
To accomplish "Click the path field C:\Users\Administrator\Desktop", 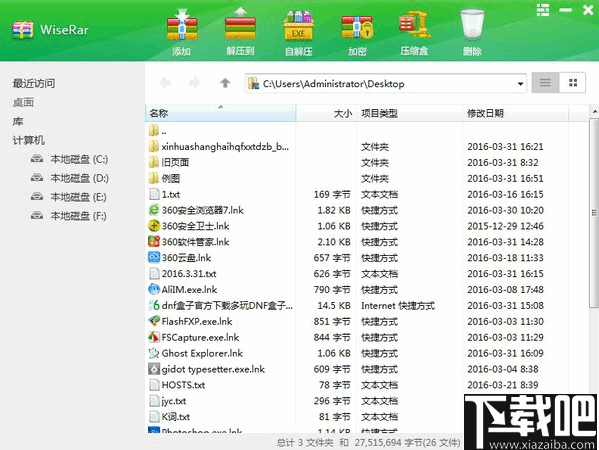I will [386, 83].
